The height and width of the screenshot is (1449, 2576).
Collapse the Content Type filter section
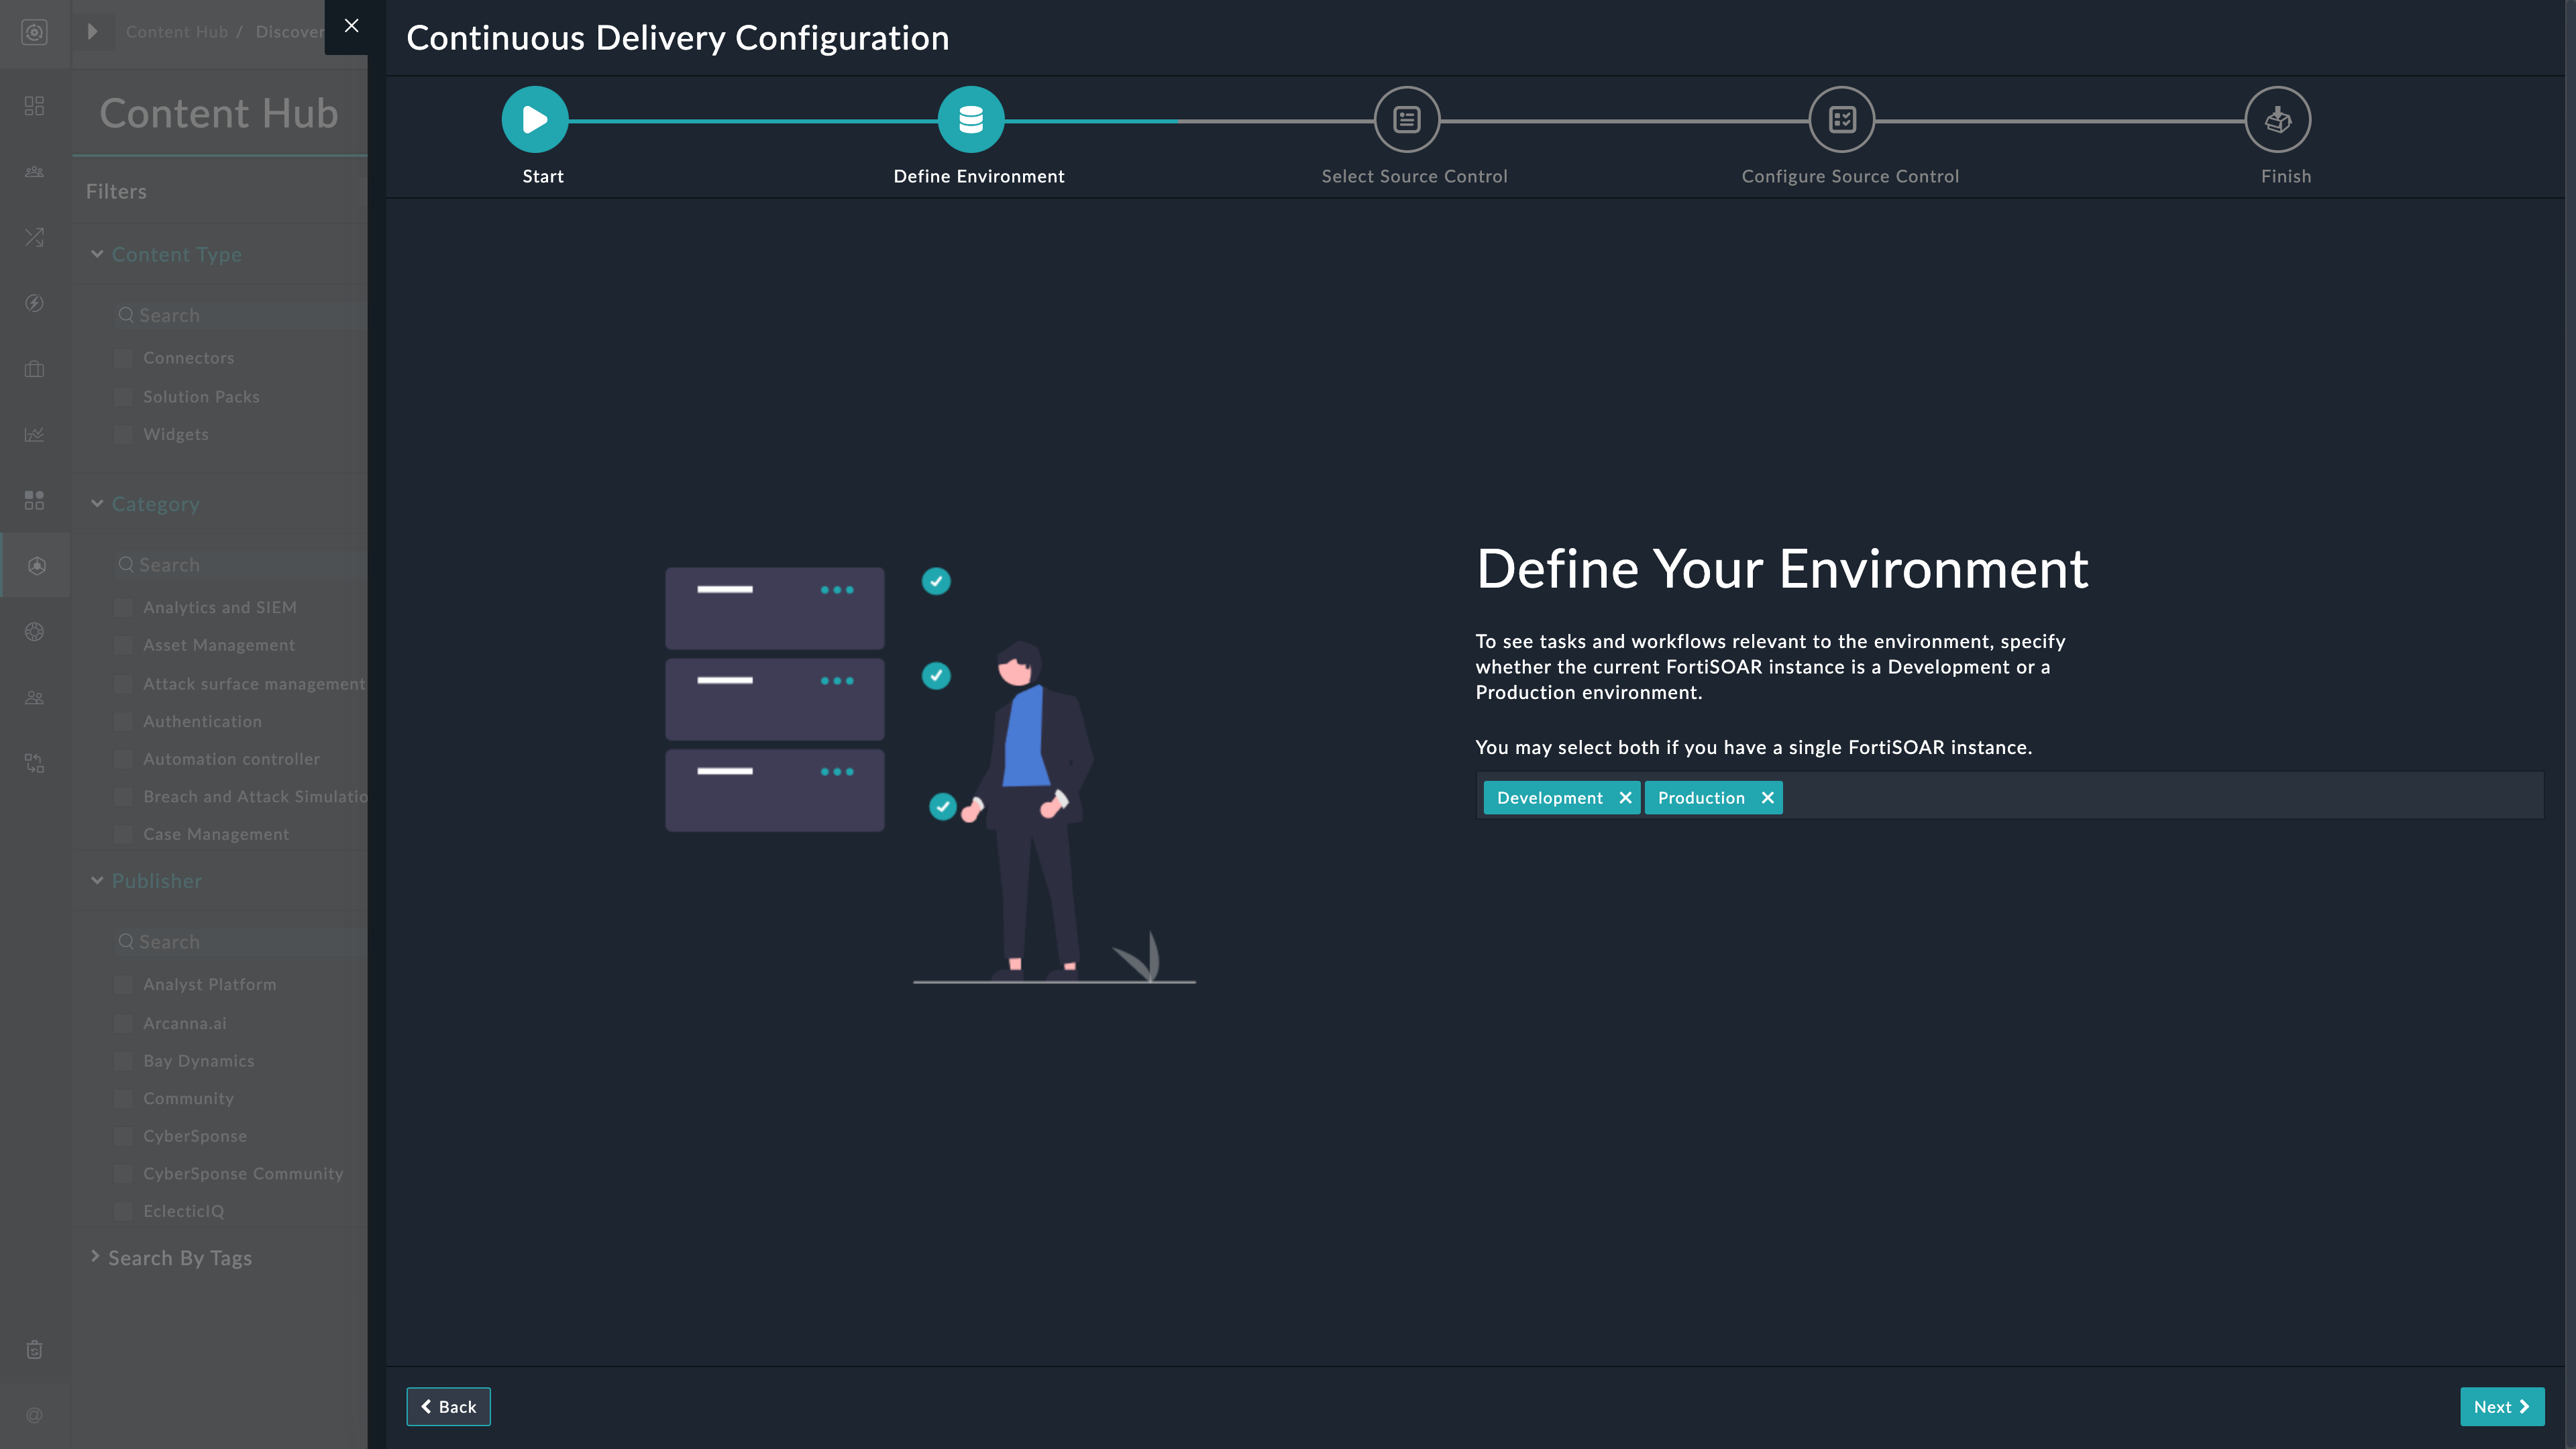[x=97, y=254]
